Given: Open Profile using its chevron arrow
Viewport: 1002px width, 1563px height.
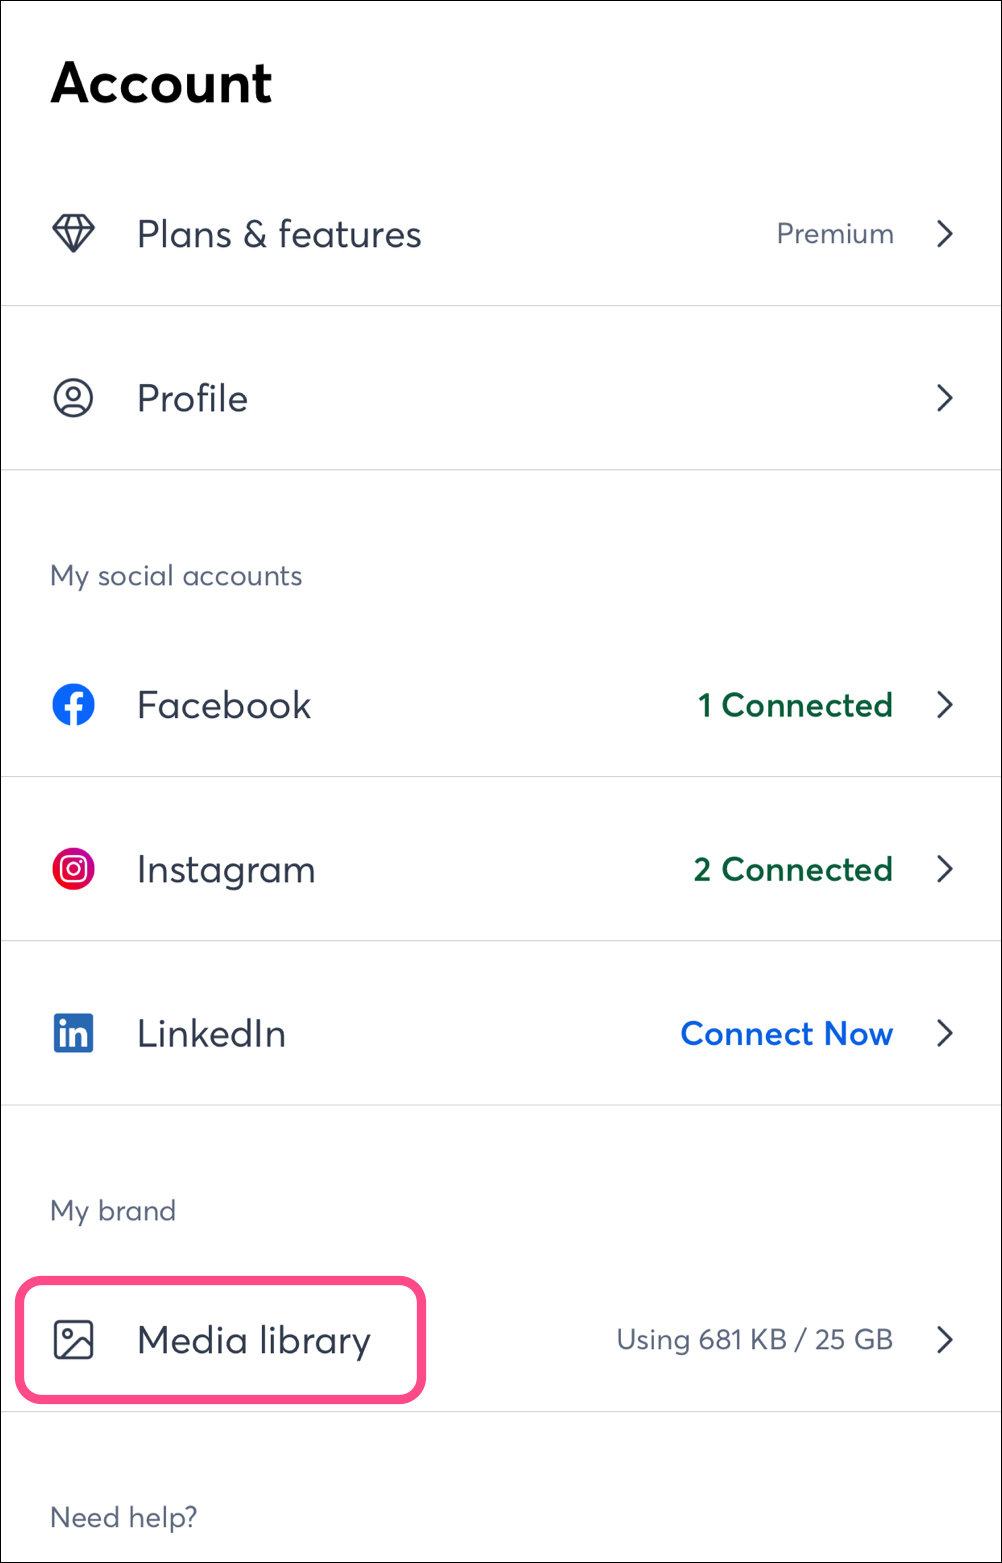Looking at the screenshot, I should click(944, 398).
